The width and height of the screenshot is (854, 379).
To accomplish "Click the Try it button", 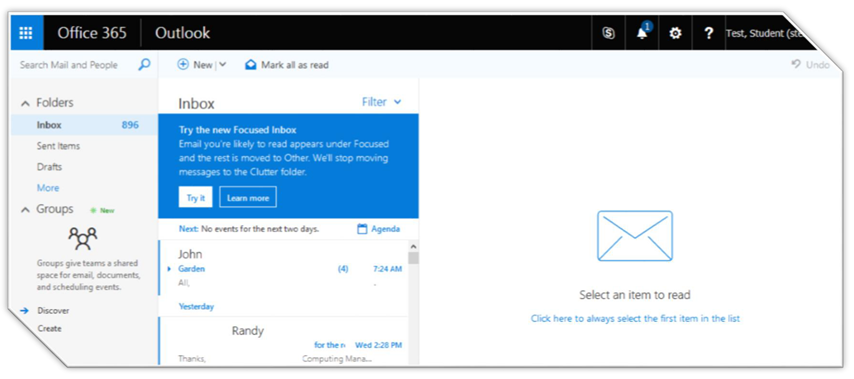I will (x=196, y=197).
